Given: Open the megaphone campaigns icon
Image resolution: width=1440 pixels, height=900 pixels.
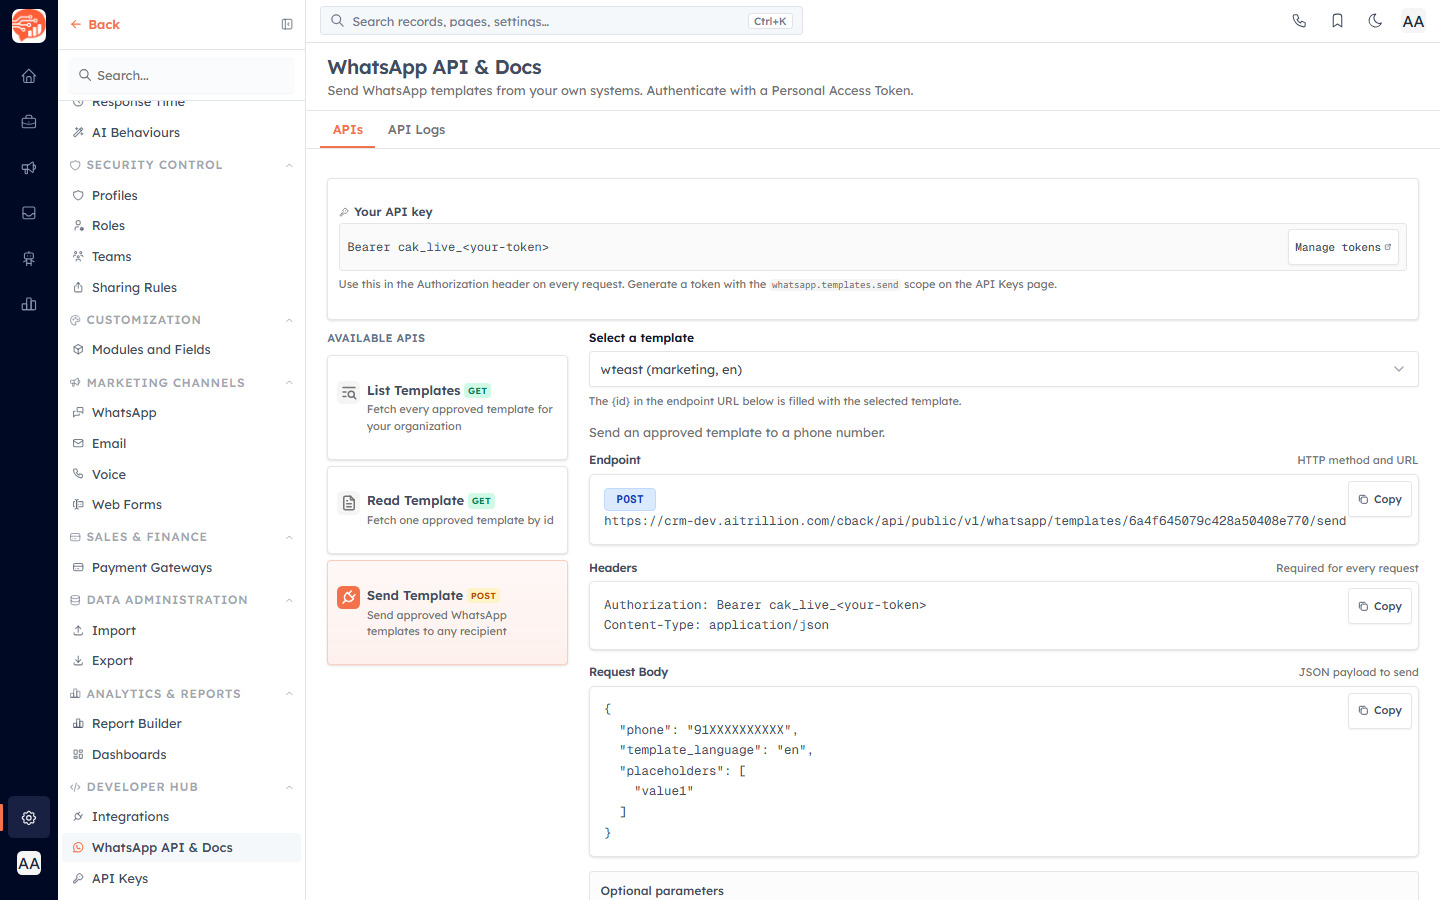Looking at the screenshot, I should (29, 168).
